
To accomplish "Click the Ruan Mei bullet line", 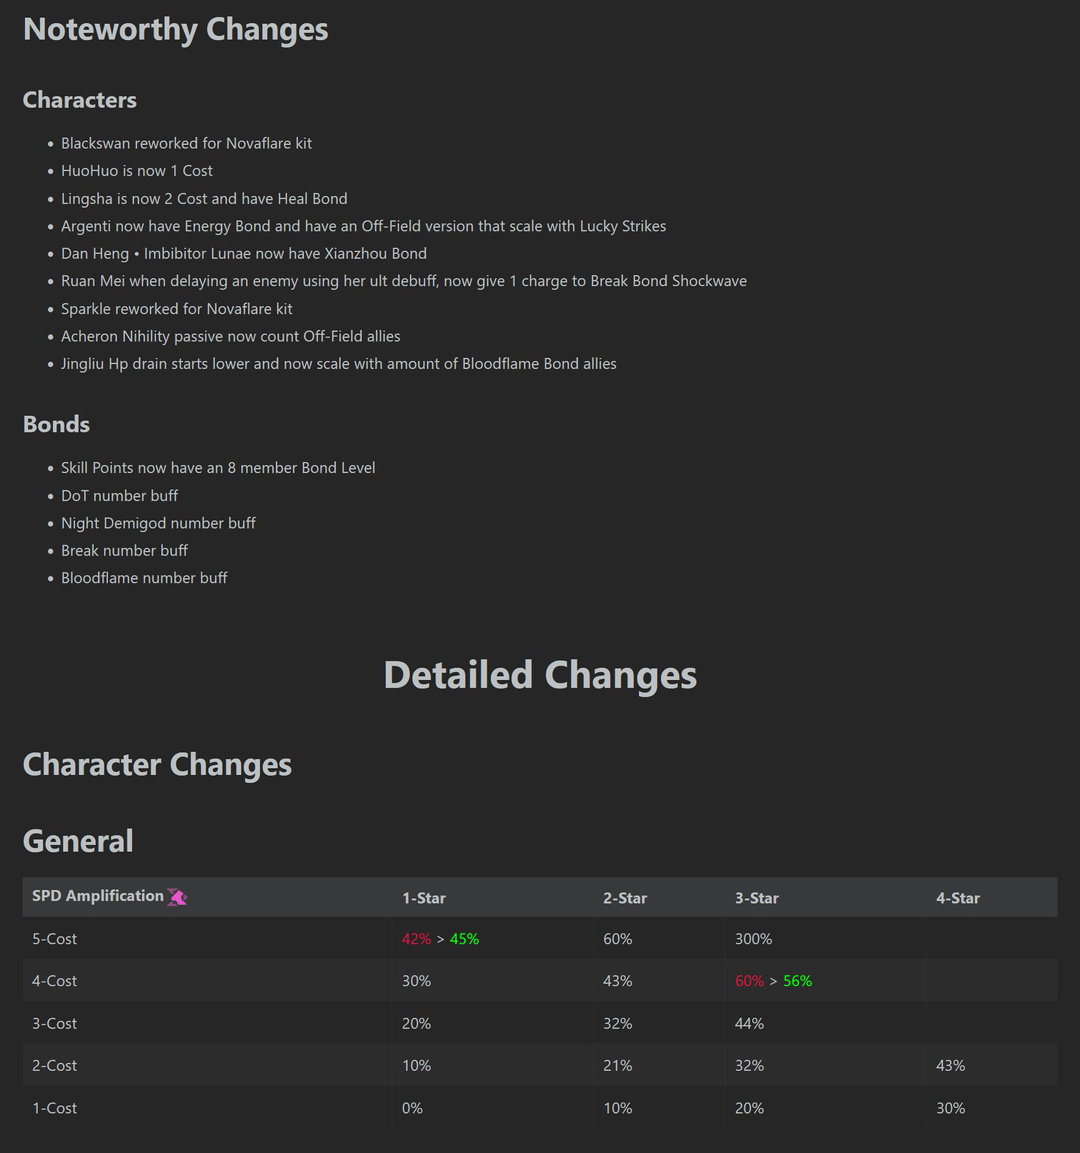I will tap(403, 281).
